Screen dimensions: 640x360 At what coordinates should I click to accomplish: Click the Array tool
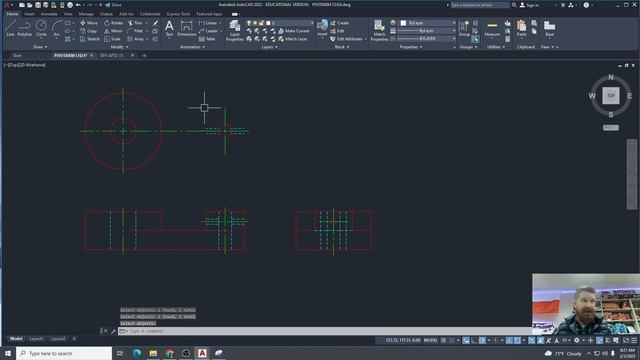(x=136, y=39)
